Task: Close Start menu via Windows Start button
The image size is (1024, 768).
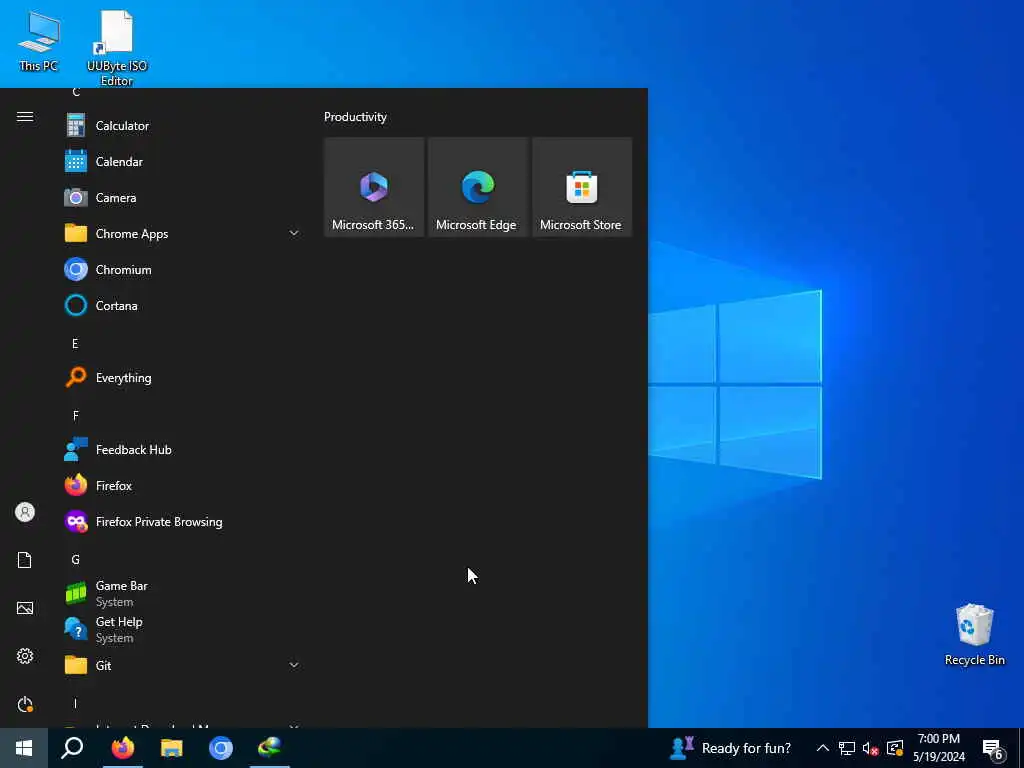Action: click(24, 748)
